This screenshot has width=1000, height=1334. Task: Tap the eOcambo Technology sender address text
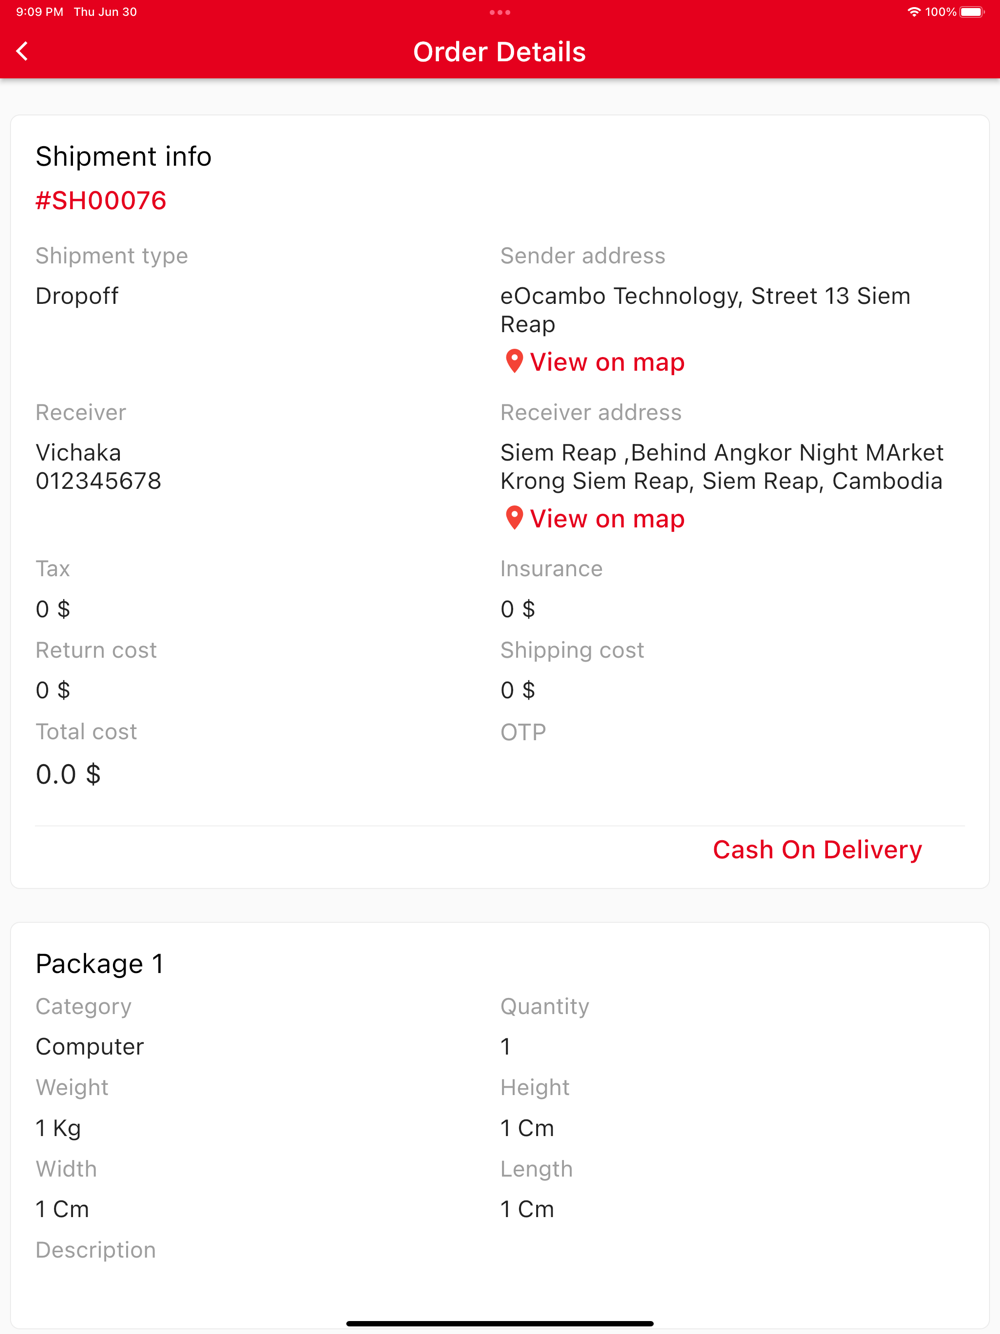pos(705,310)
